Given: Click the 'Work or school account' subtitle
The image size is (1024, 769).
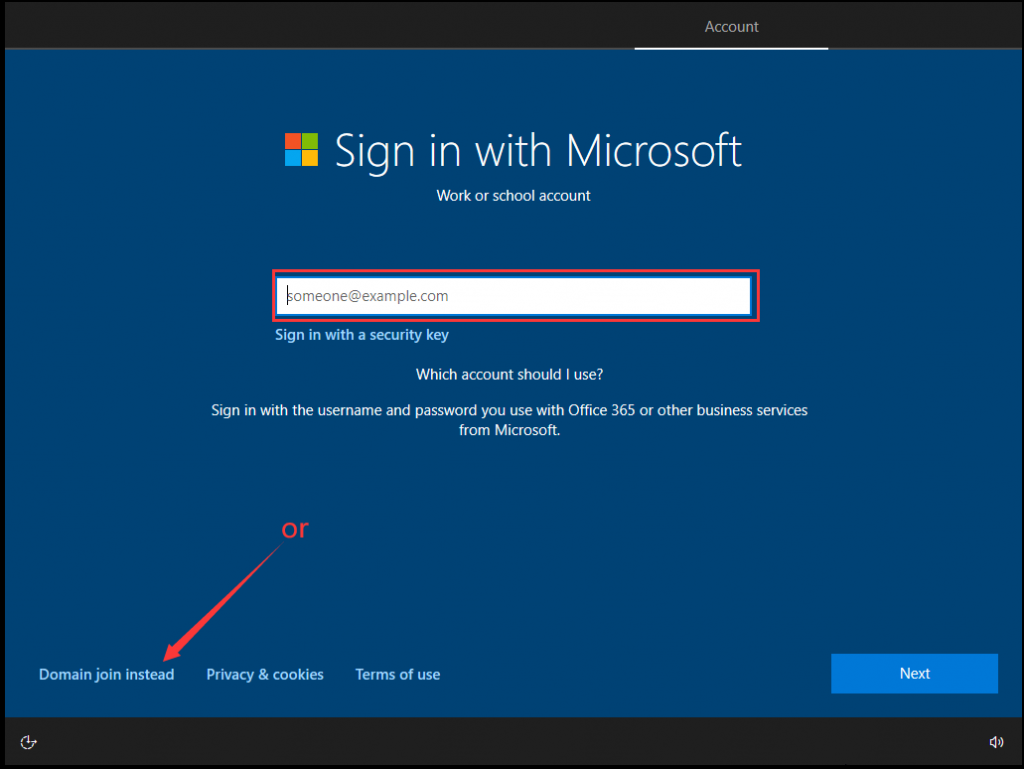Looking at the screenshot, I should (x=513, y=196).
